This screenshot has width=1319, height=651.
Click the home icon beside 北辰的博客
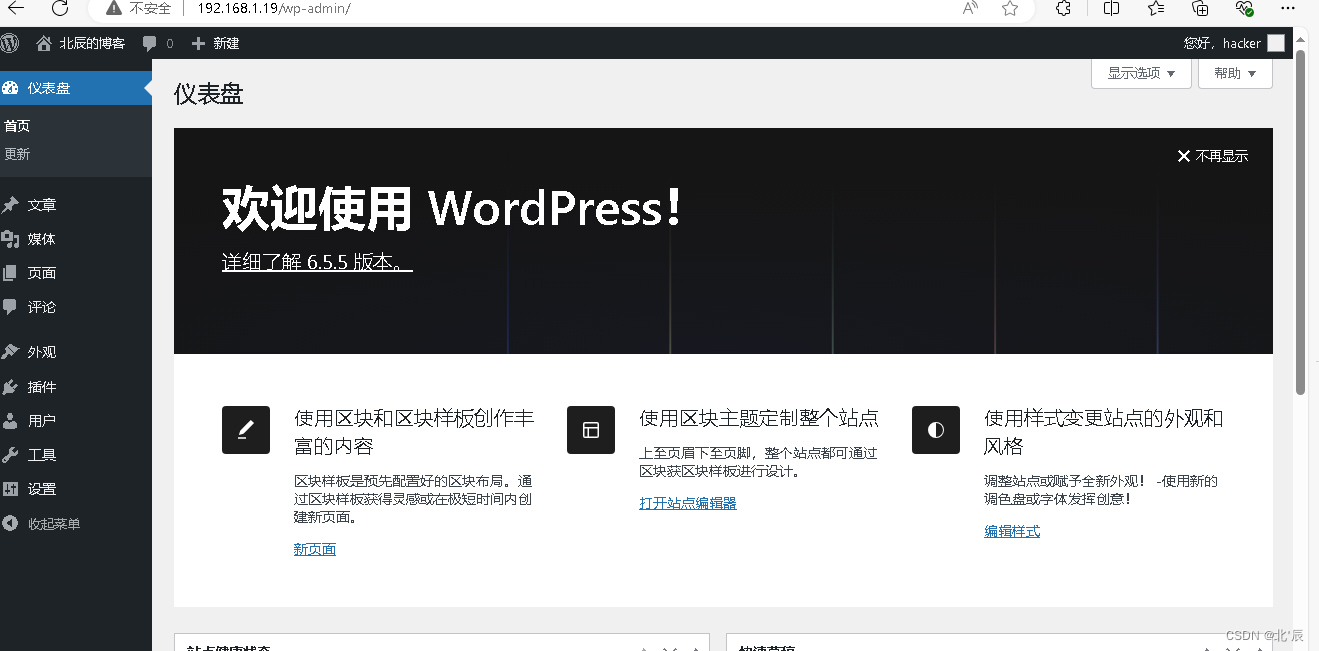pos(43,43)
